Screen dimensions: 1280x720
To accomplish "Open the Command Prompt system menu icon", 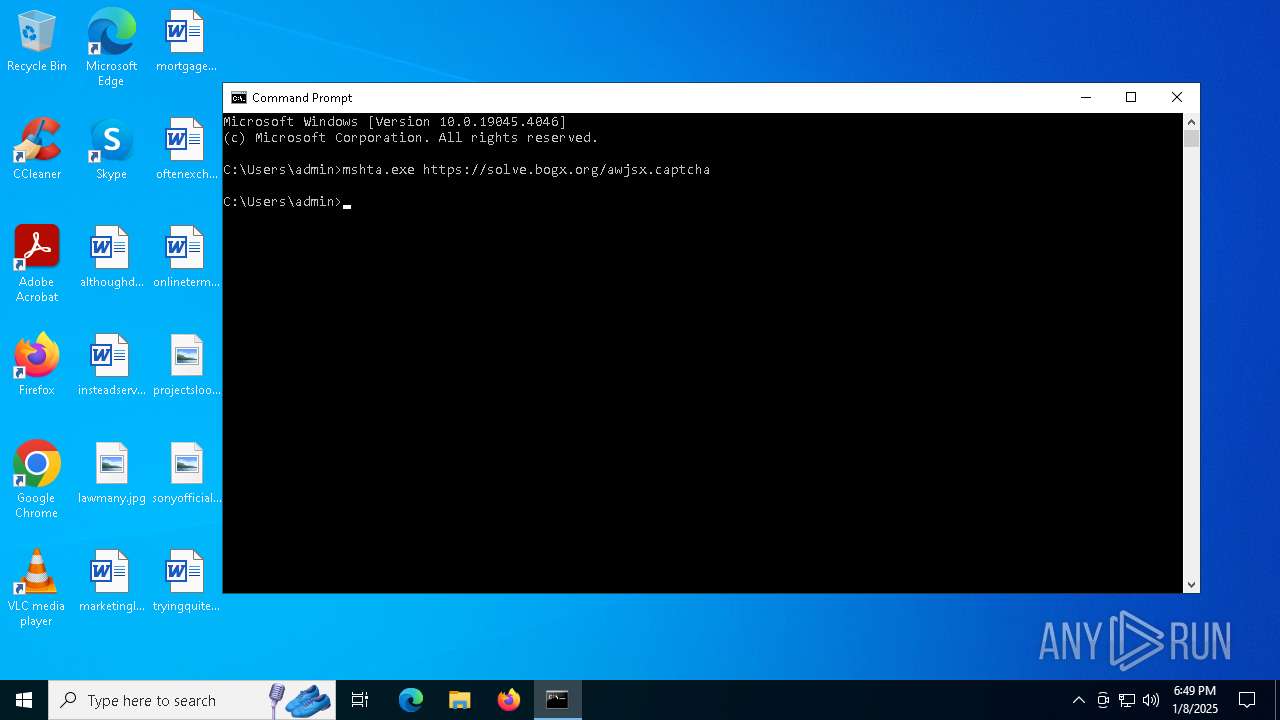I will [239, 98].
